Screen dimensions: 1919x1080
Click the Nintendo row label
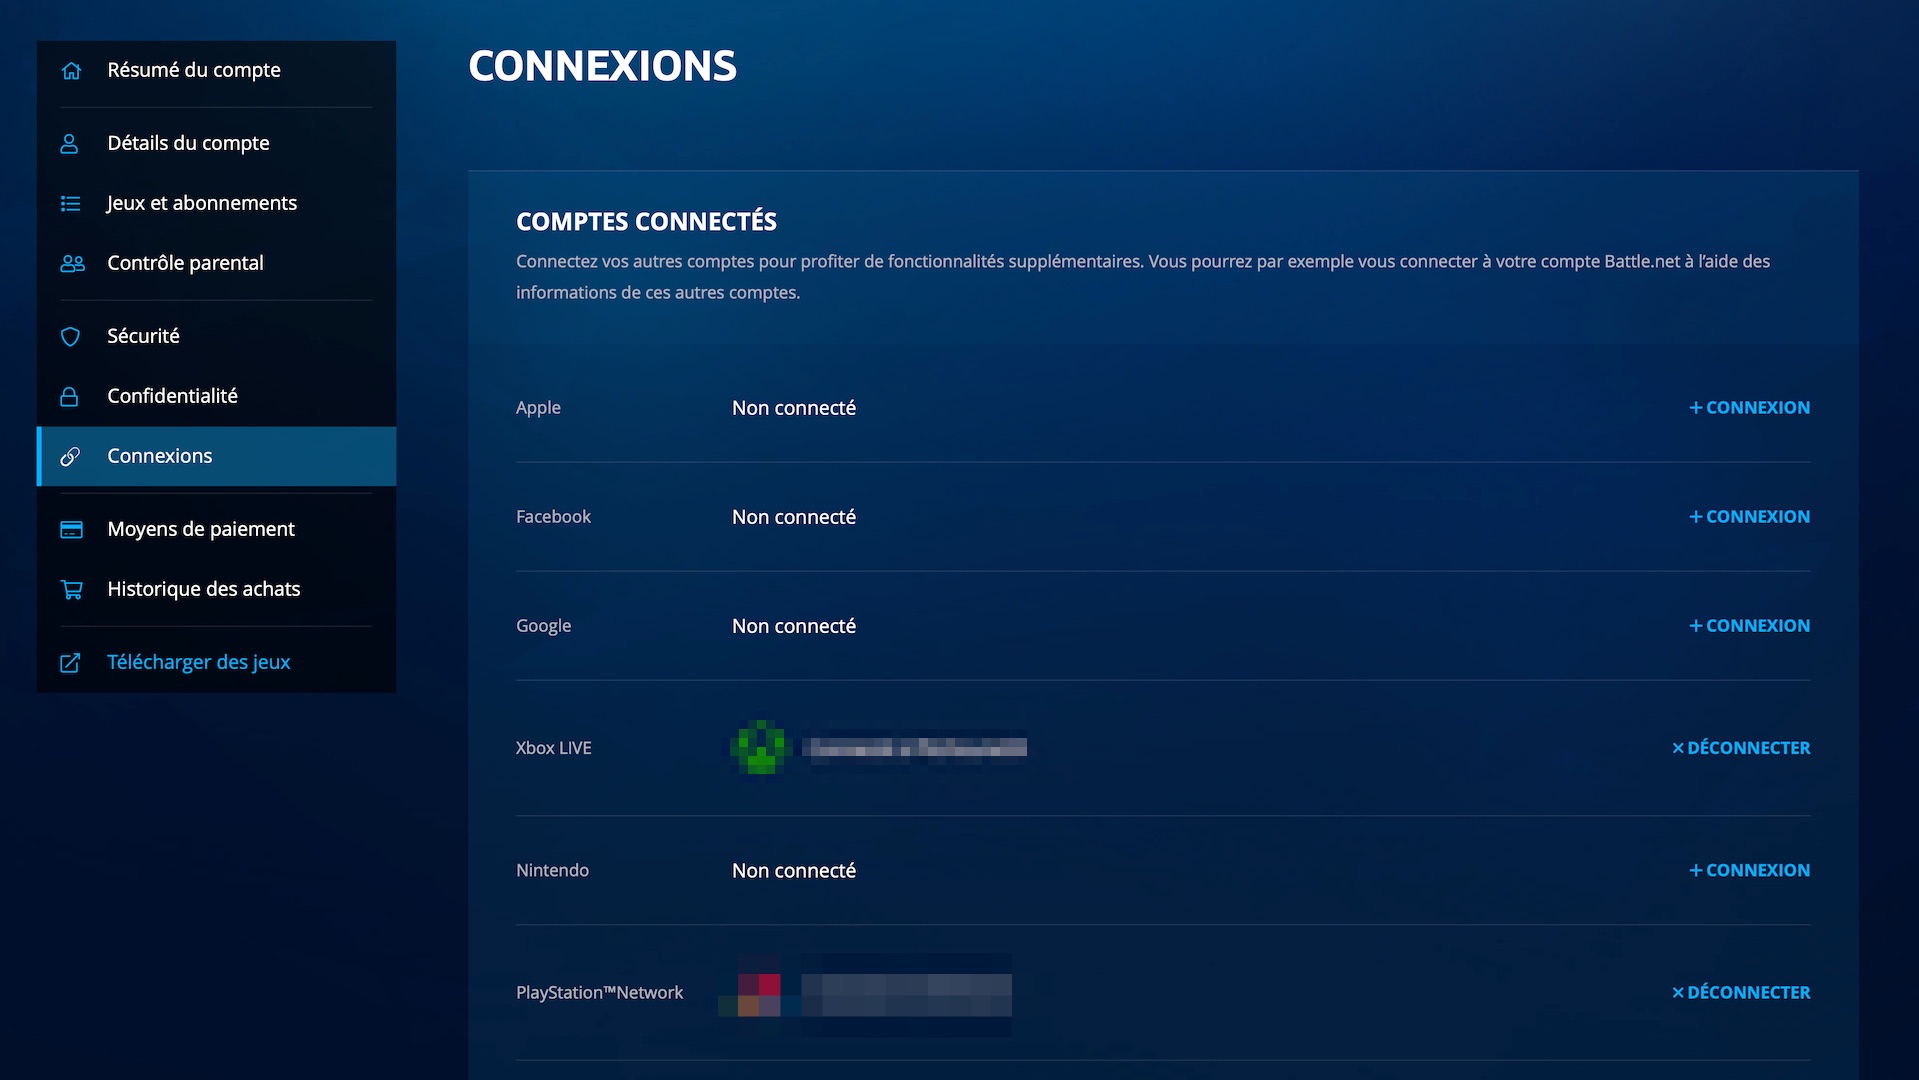(552, 870)
